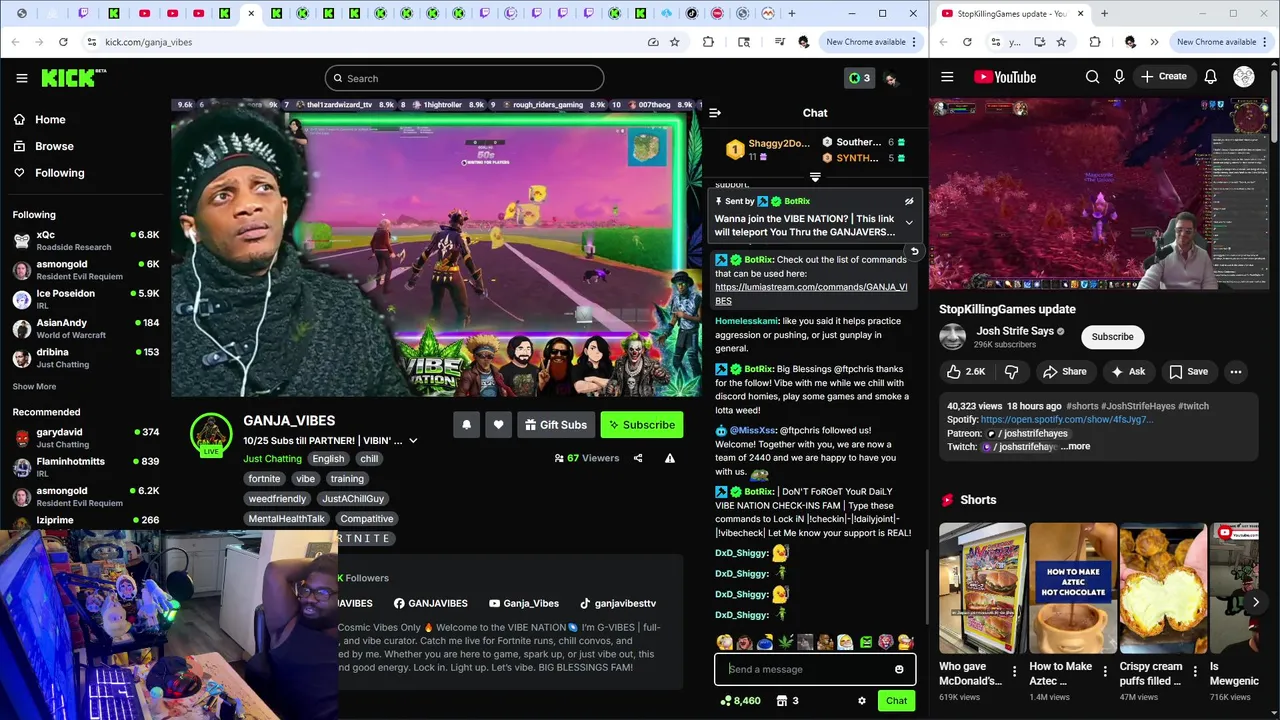Image resolution: width=1280 pixels, height=720 pixels.
Task: Open Crispy cream puffs short thumbnail
Action: click(1163, 588)
